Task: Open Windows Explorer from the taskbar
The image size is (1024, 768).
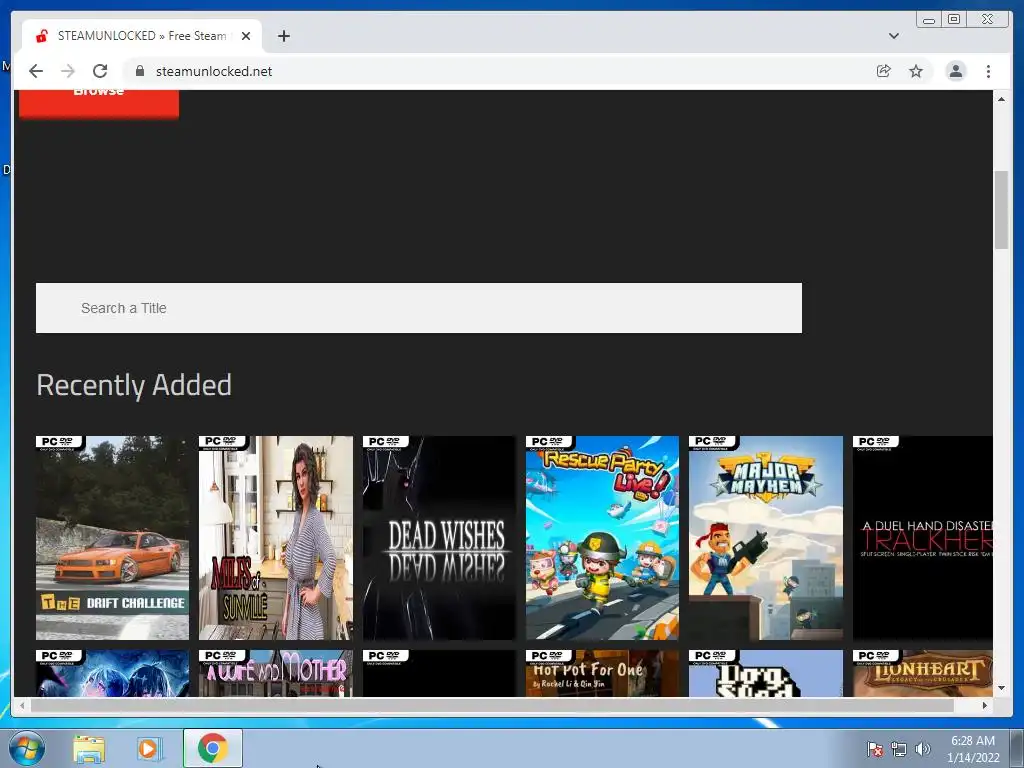Action: click(89, 749)
